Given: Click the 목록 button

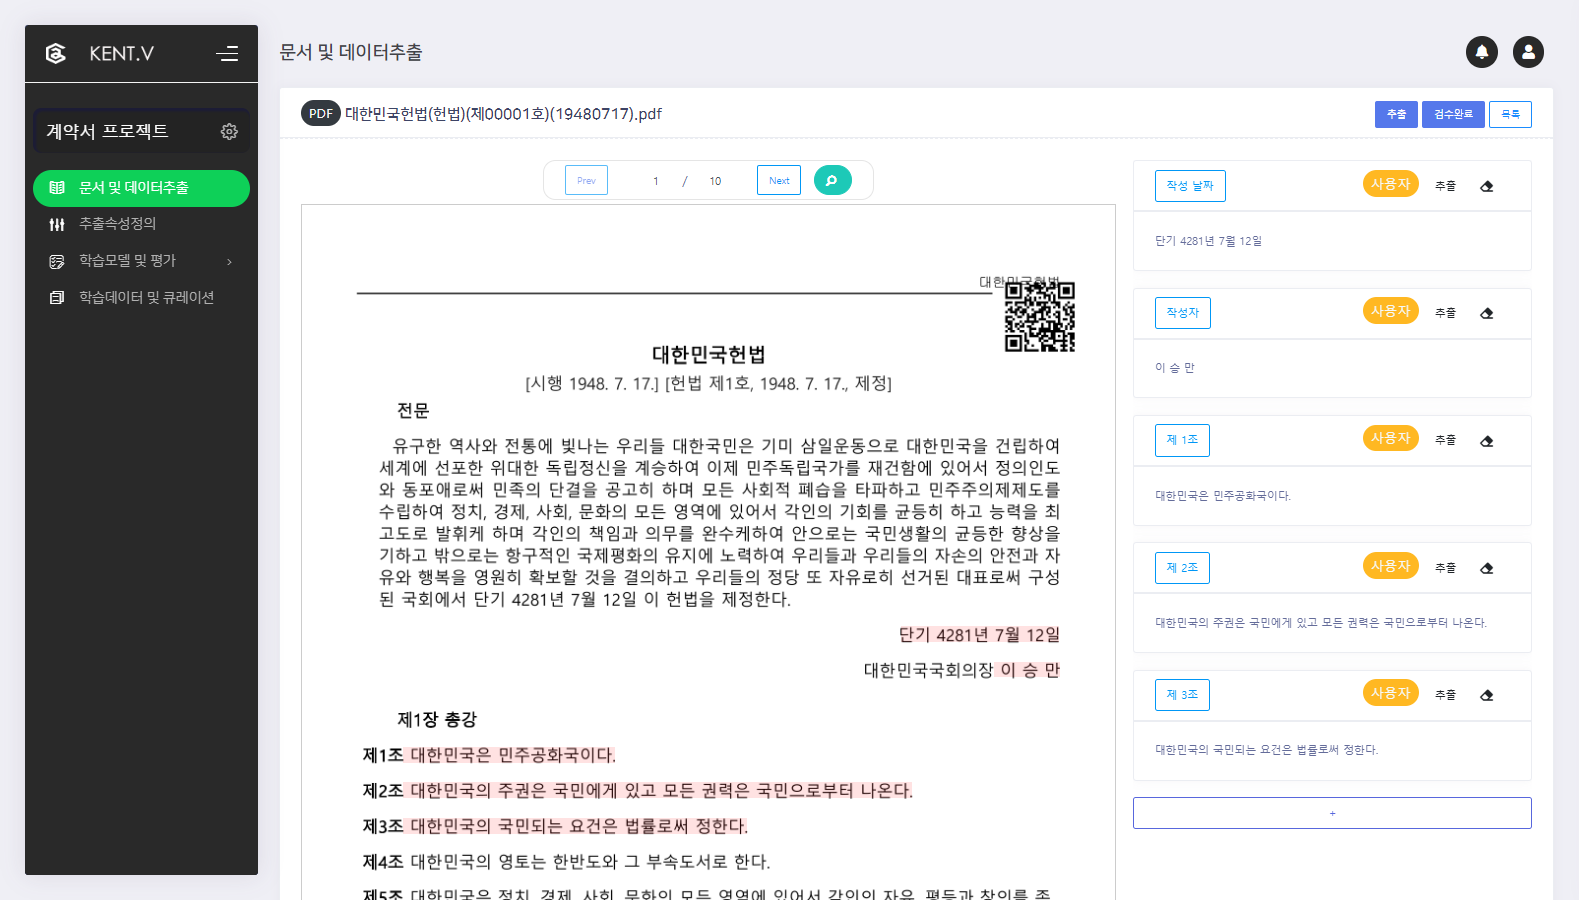Looking at the screenshot, I should pyautogui.click(x=1509, y=114).
